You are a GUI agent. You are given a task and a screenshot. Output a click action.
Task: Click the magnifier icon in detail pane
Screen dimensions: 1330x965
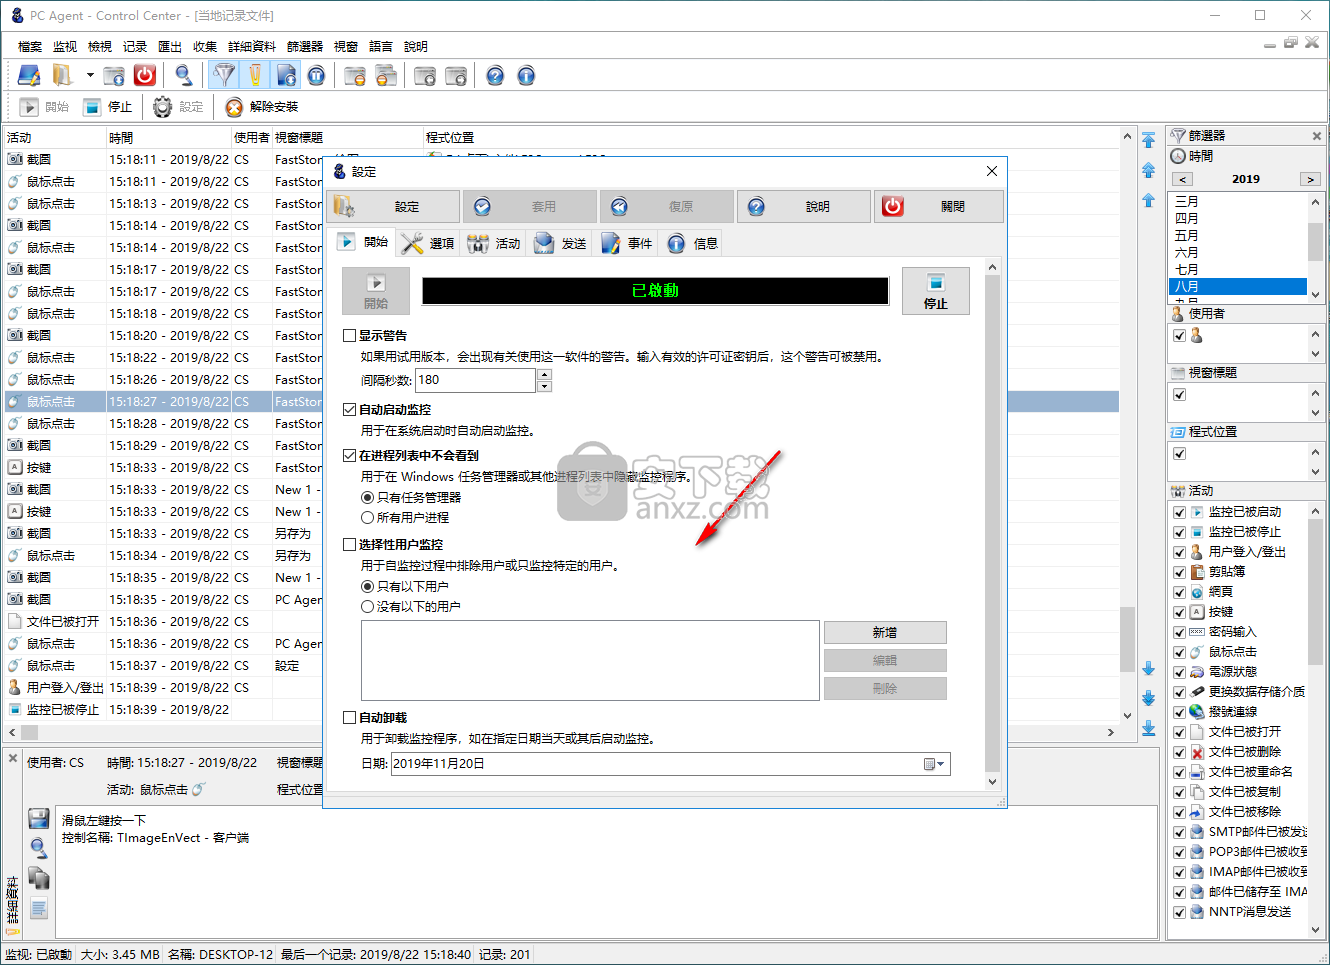39,849
